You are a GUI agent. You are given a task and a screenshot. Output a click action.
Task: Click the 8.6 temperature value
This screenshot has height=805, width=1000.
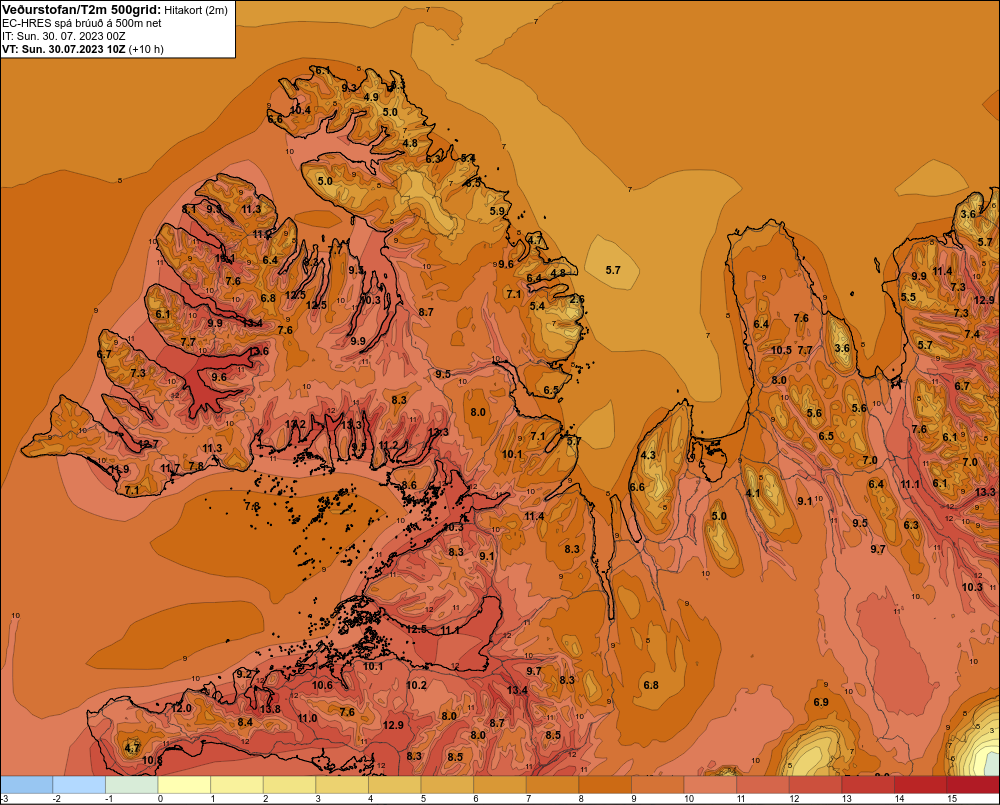pos(409,485)
